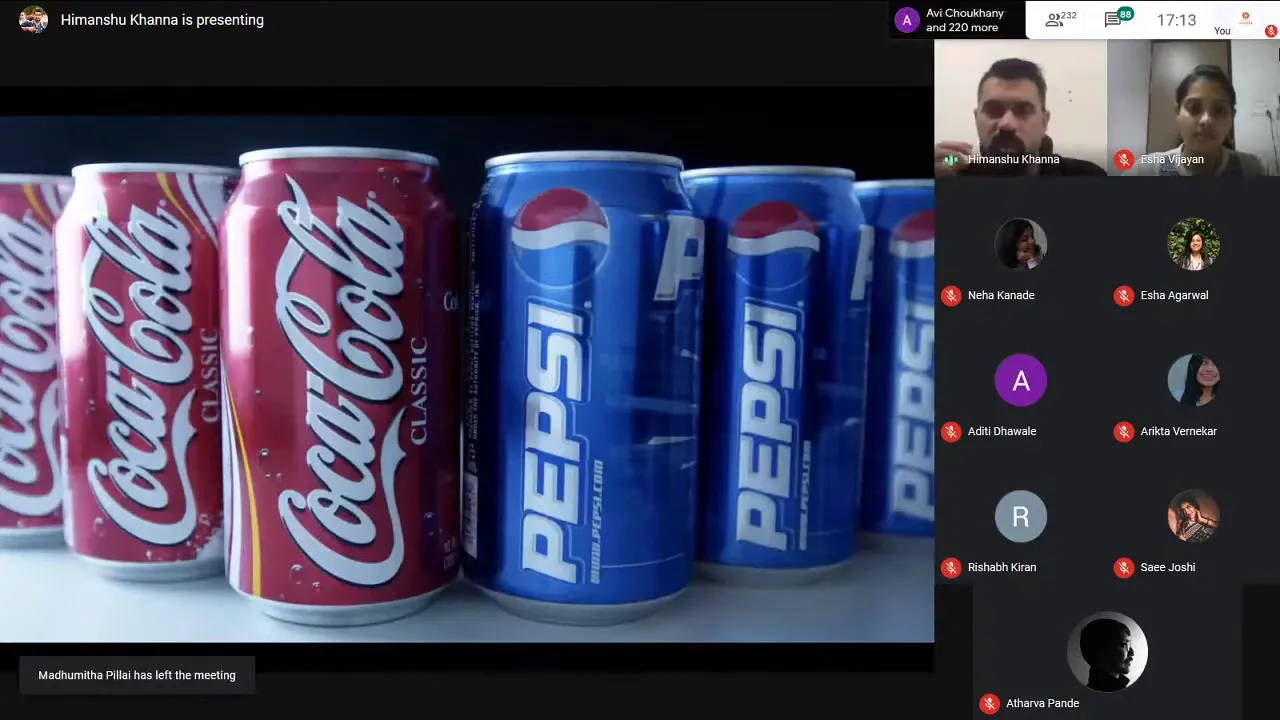Click Himanshu Khanna's presenter avatar at top left

(x=33, y=20)
